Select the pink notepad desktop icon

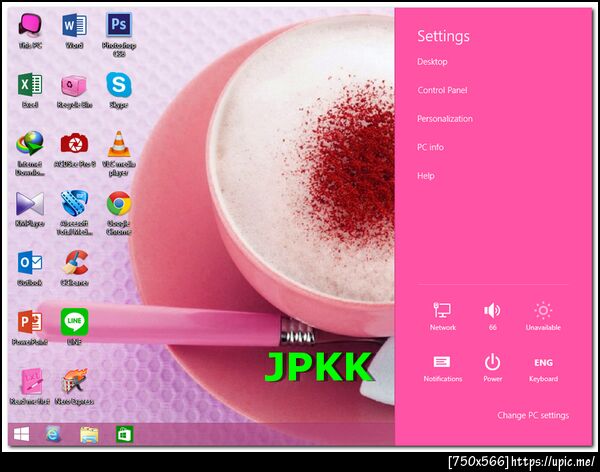30,387
